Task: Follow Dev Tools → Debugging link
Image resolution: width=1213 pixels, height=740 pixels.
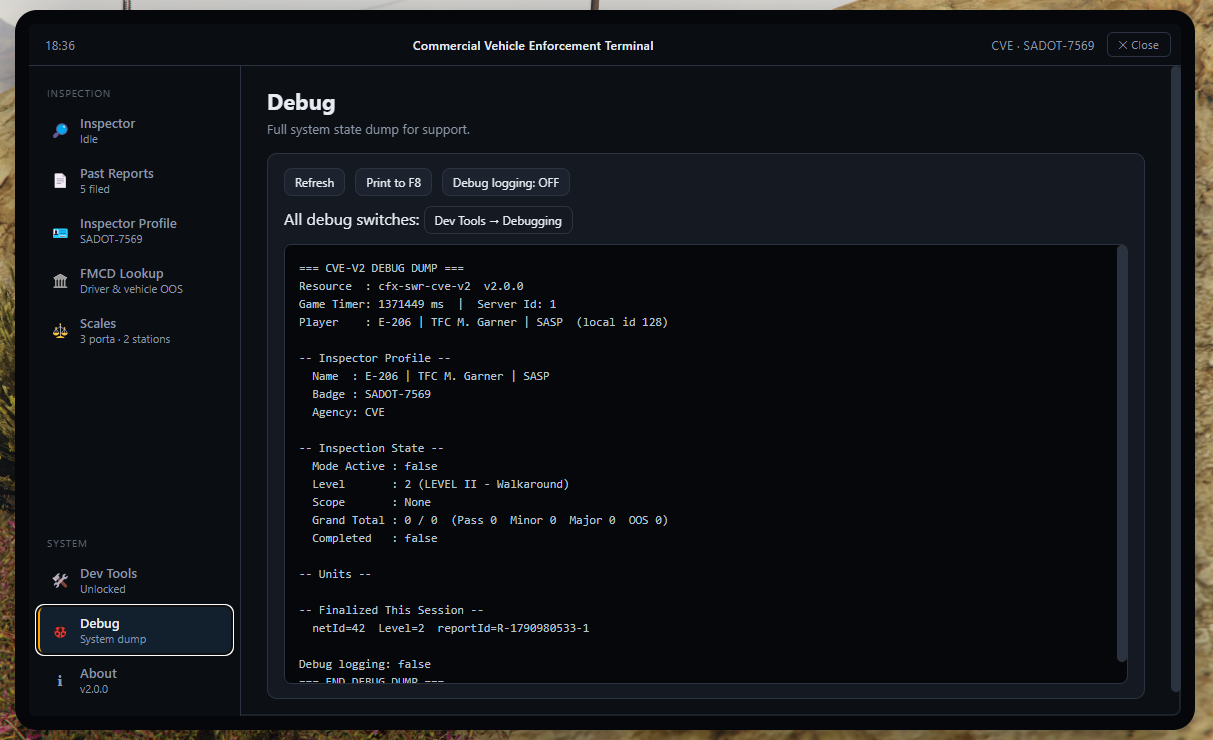Action: click(498, 220)
